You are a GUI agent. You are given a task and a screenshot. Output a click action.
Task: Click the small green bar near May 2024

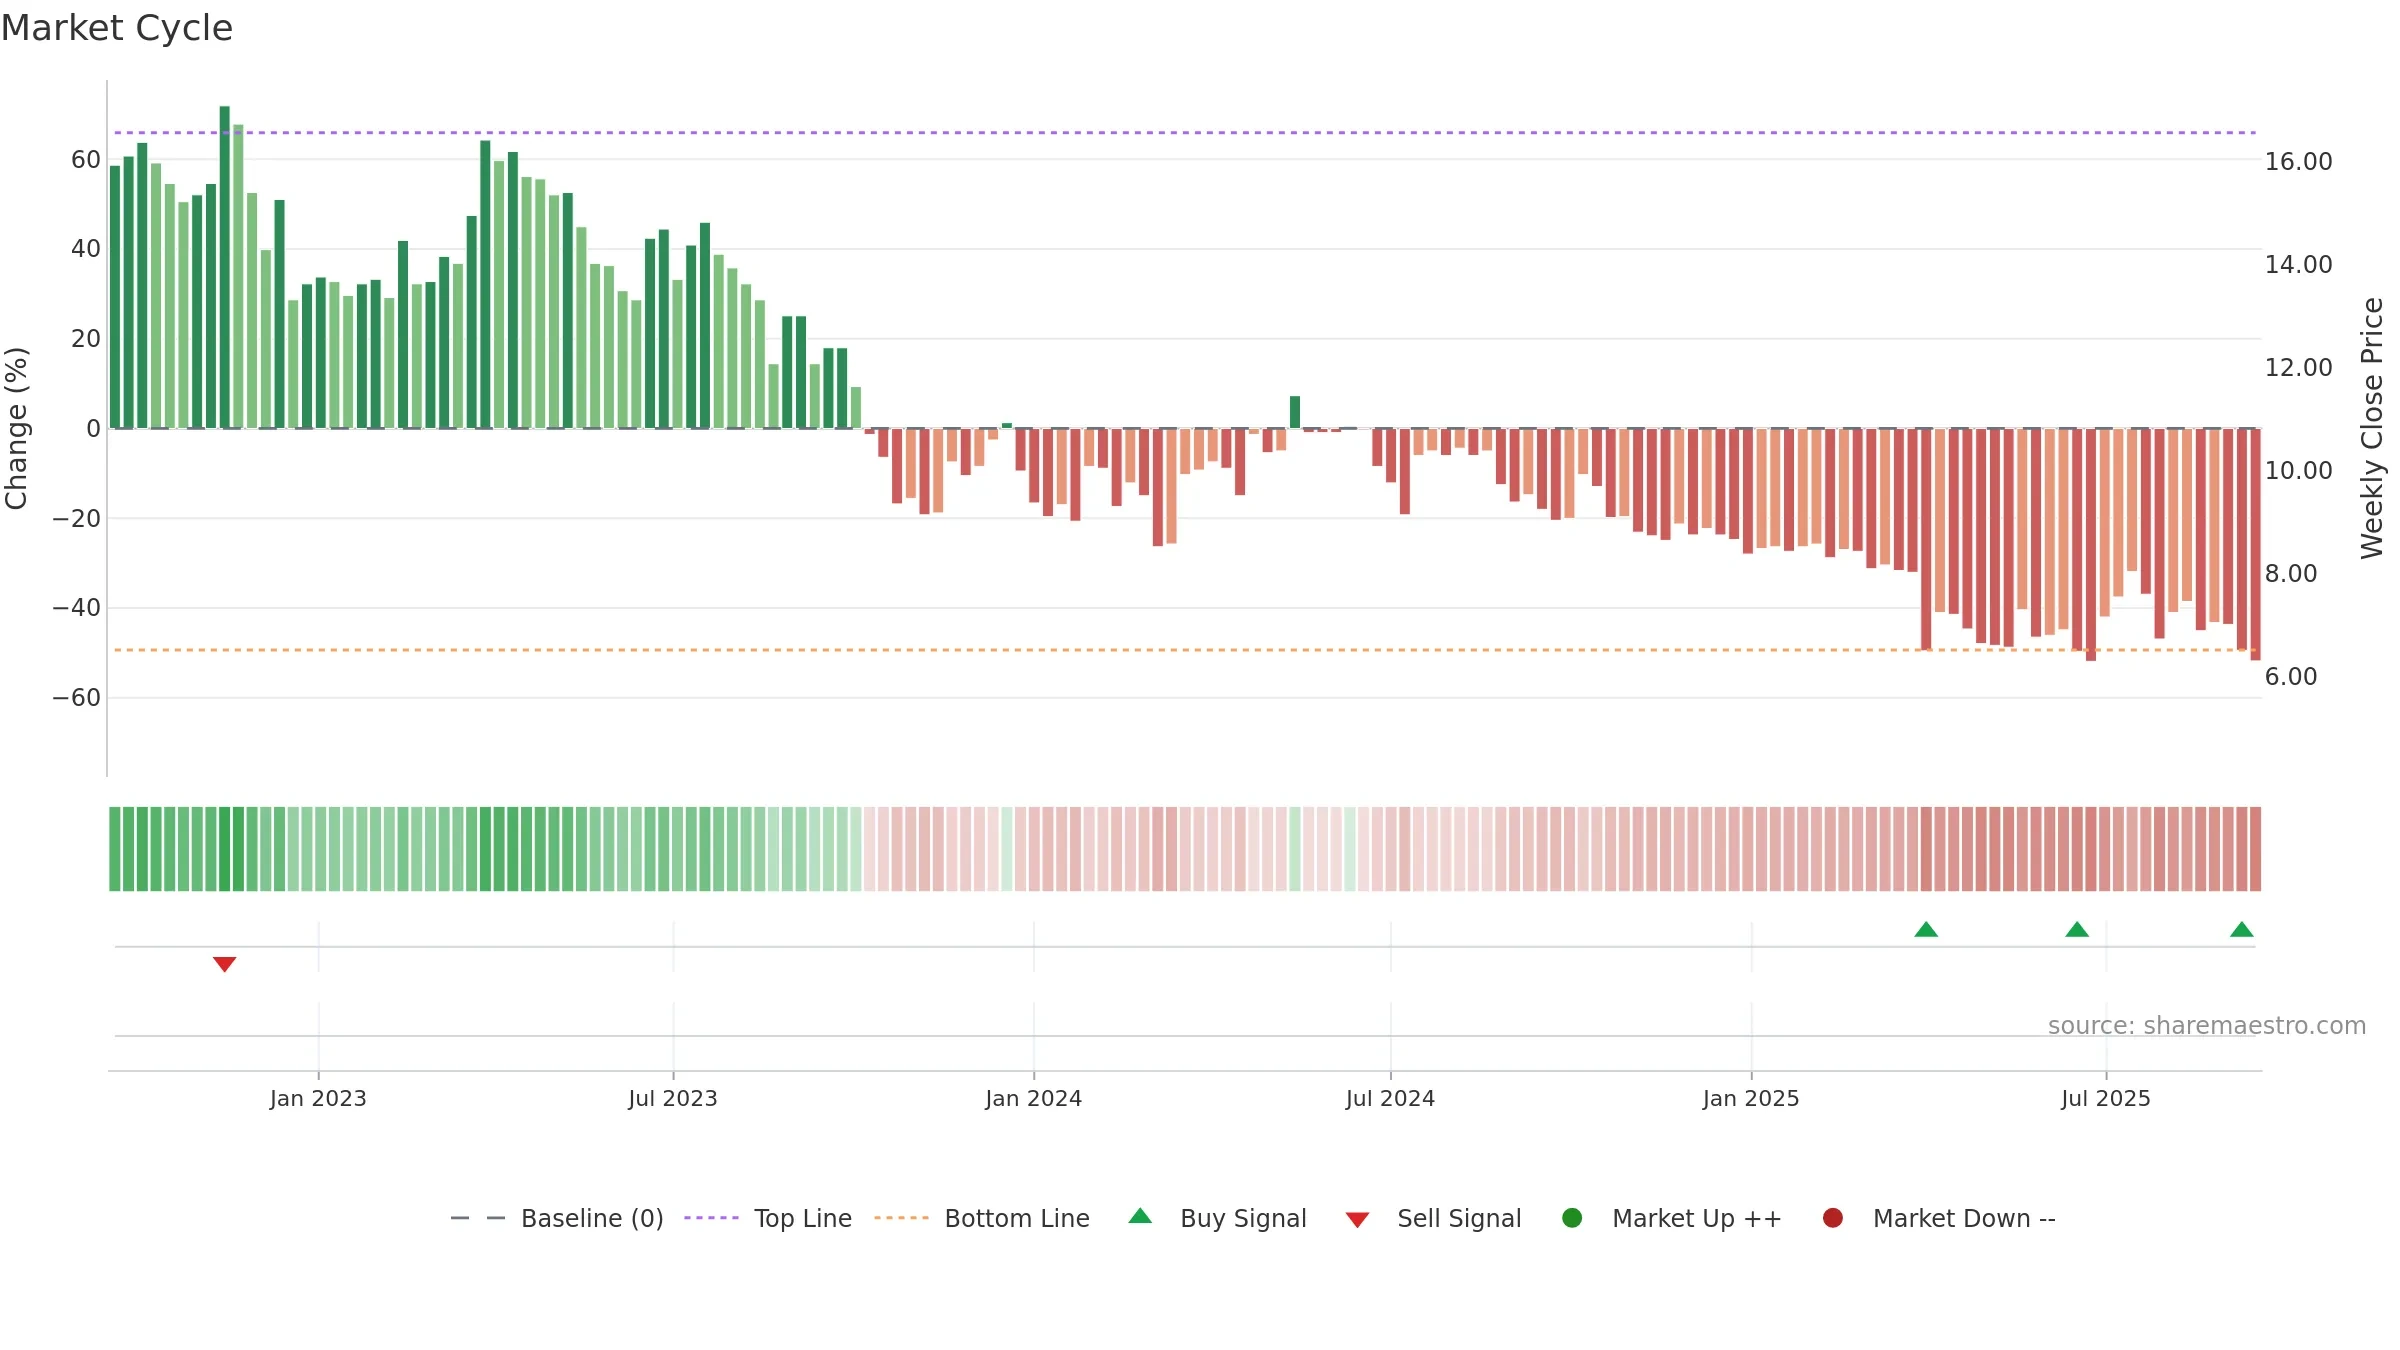[1295, 412]
